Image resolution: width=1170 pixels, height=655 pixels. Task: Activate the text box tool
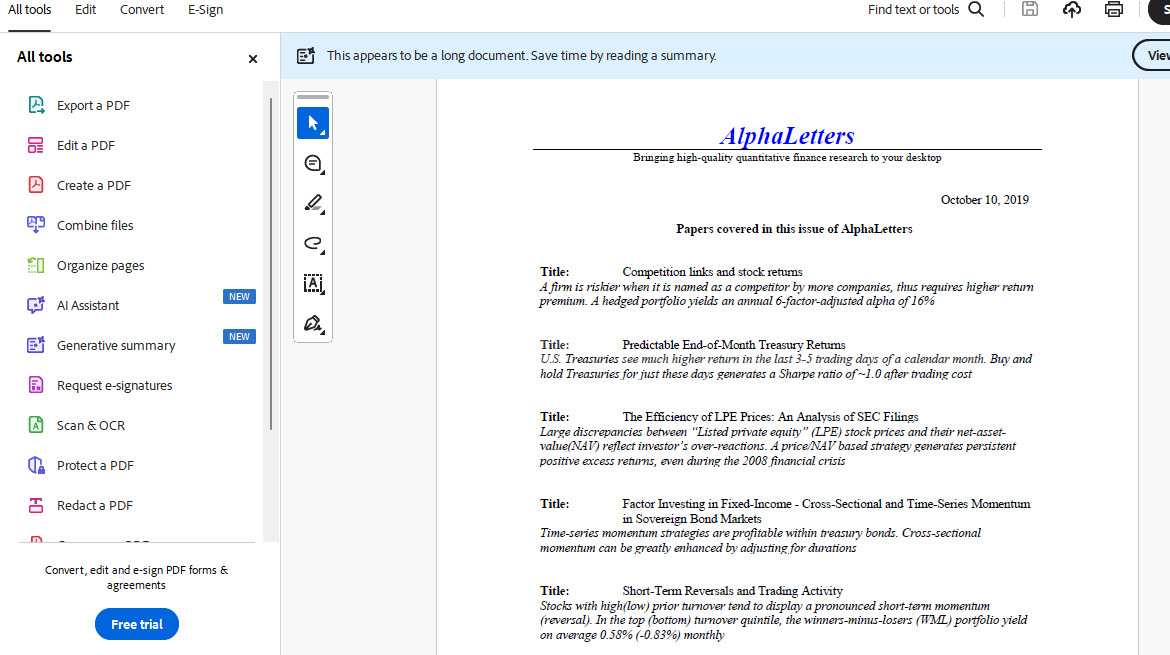[x=313, y=283]
